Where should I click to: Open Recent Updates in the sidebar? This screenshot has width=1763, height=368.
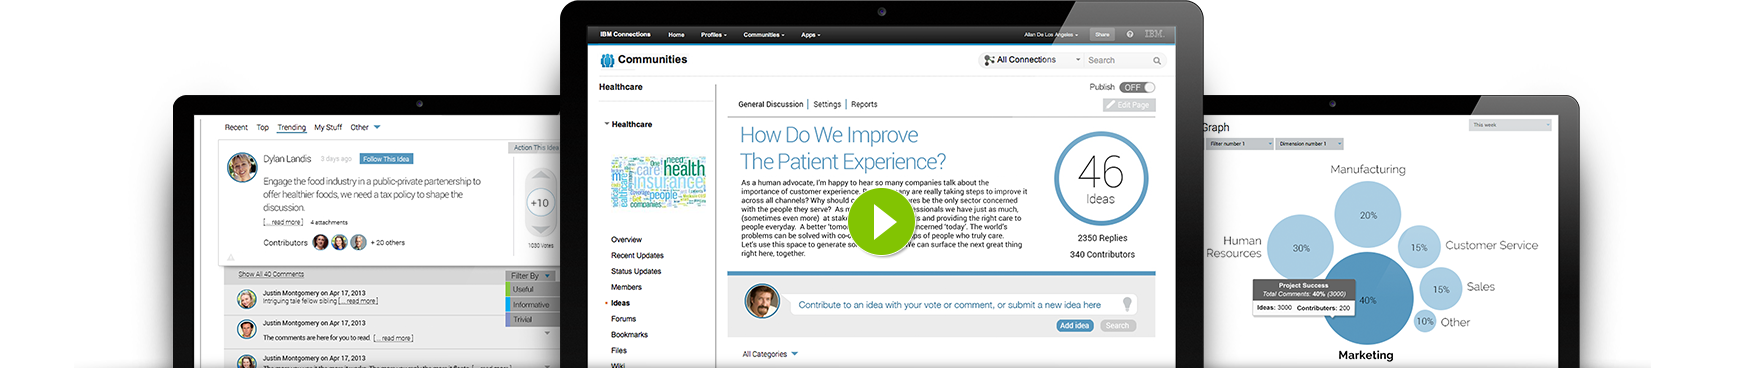(637, 256)
